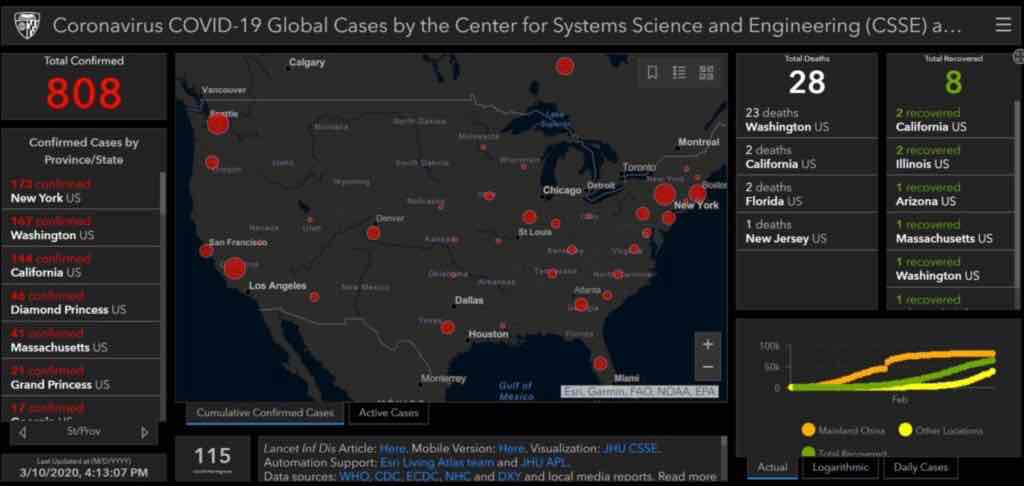1024x486 pixels.
Task: Select Diamond Princess US confirmed row
Action: coord(82,303)
